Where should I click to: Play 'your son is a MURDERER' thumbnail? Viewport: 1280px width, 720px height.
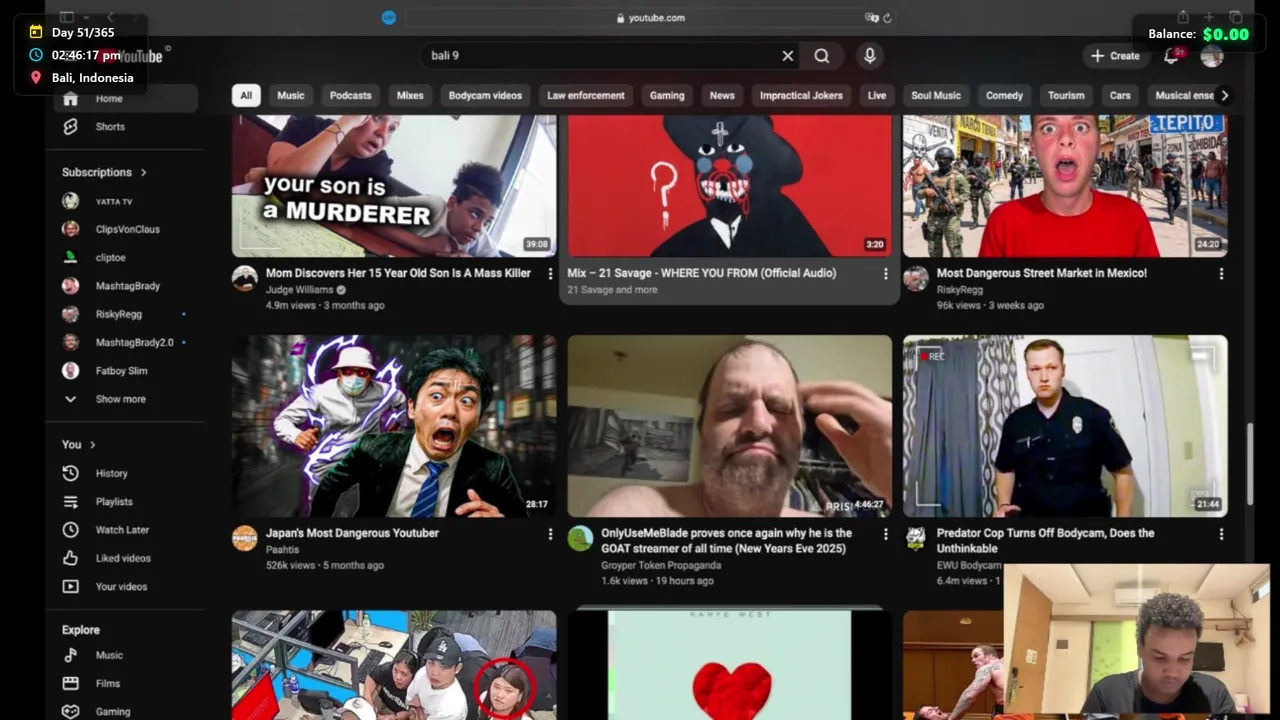tap(394, 186)
